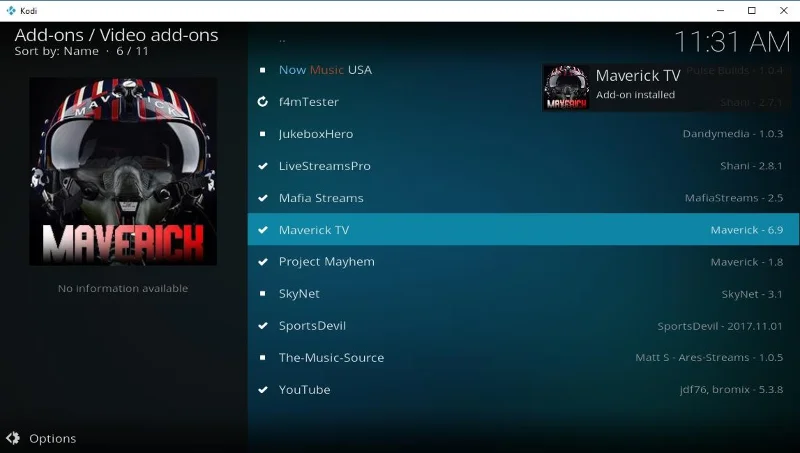Click the 'Sort by: Name' text
Screen dimensions: 800x453
[57, 51]
